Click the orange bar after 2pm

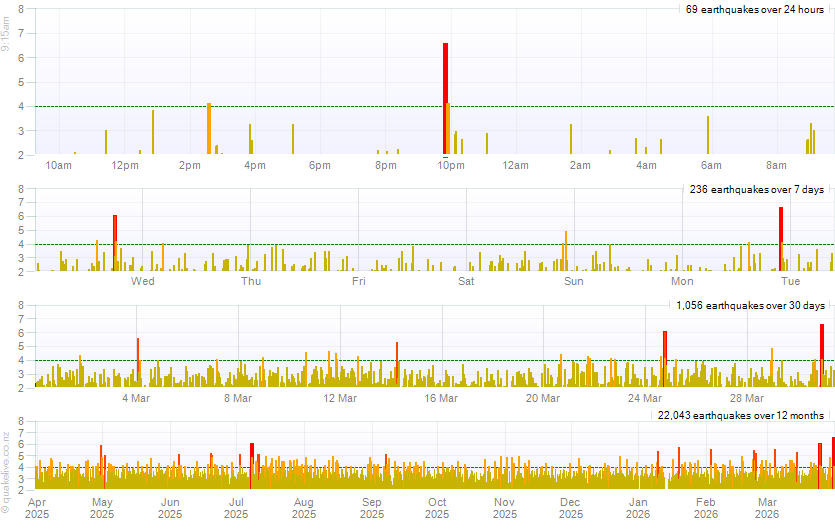(x=209, y=128)
